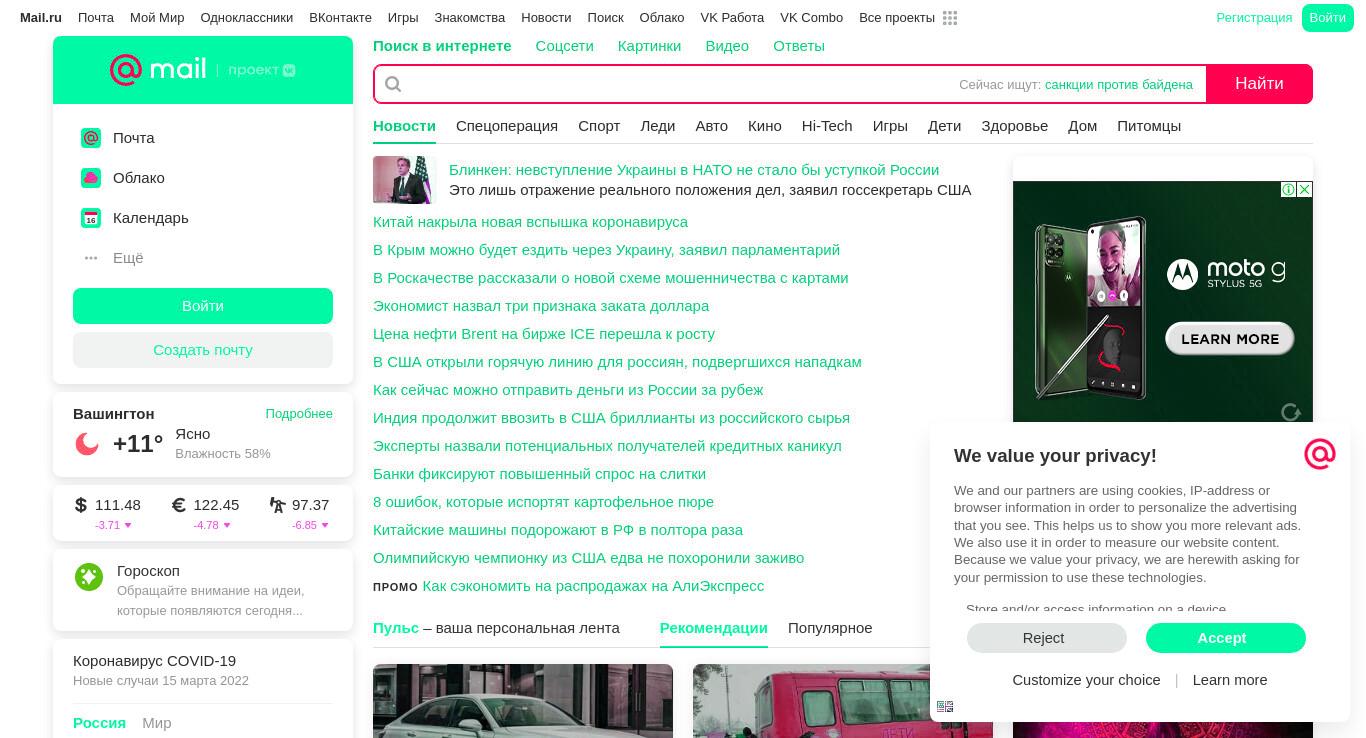Click the small icon at privacy popup bottom-left
Viewport: 1366px width, 738px height.
coord(945,706)
